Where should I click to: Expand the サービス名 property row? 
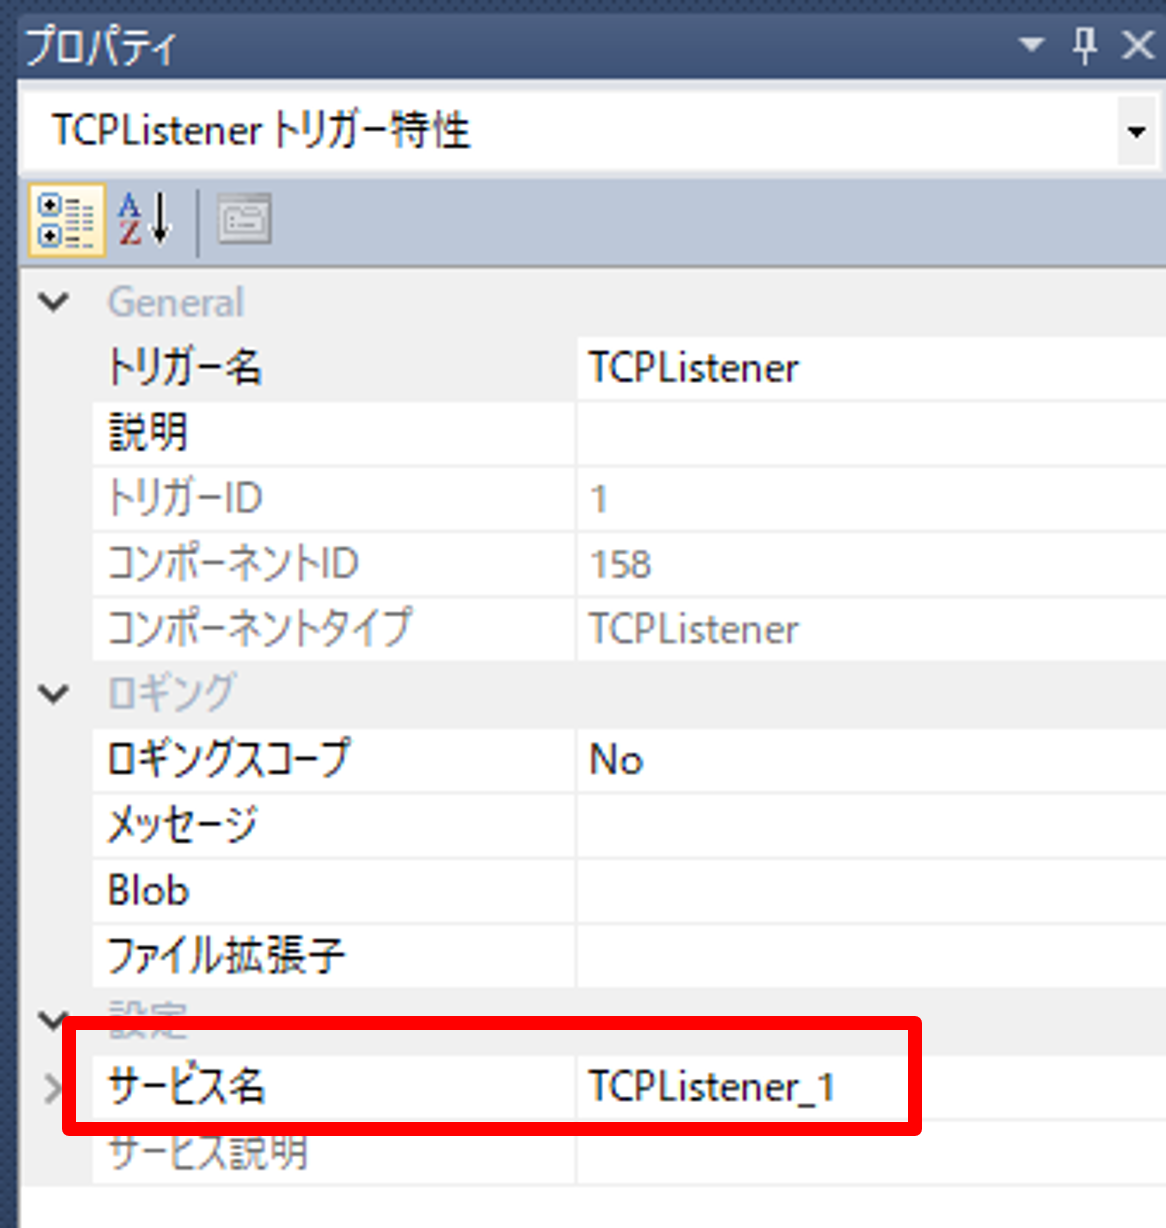(x=52, y=1088)
